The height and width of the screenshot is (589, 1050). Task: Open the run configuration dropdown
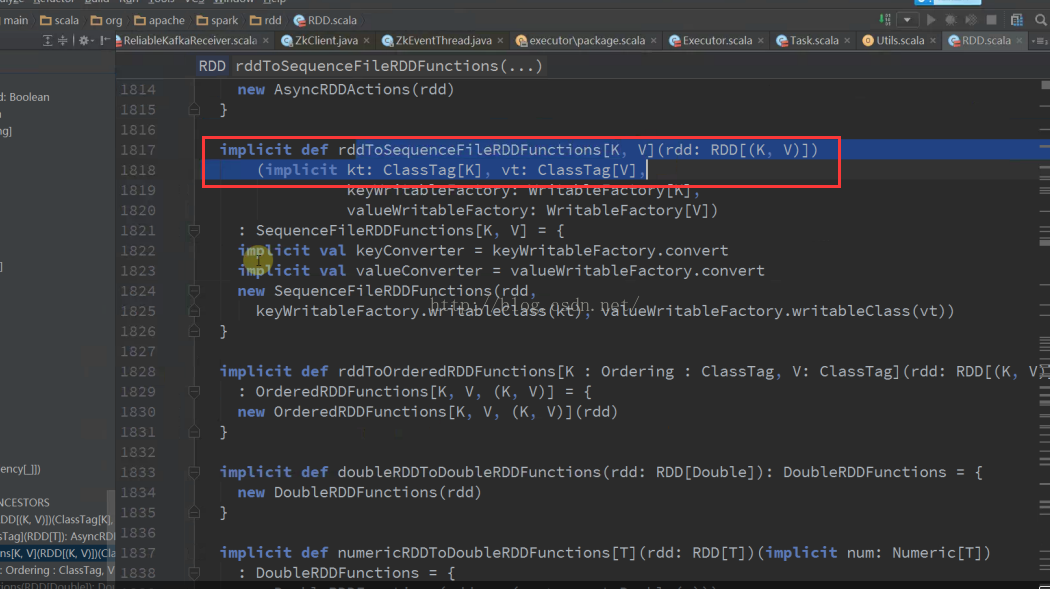(x=907, y=20)
